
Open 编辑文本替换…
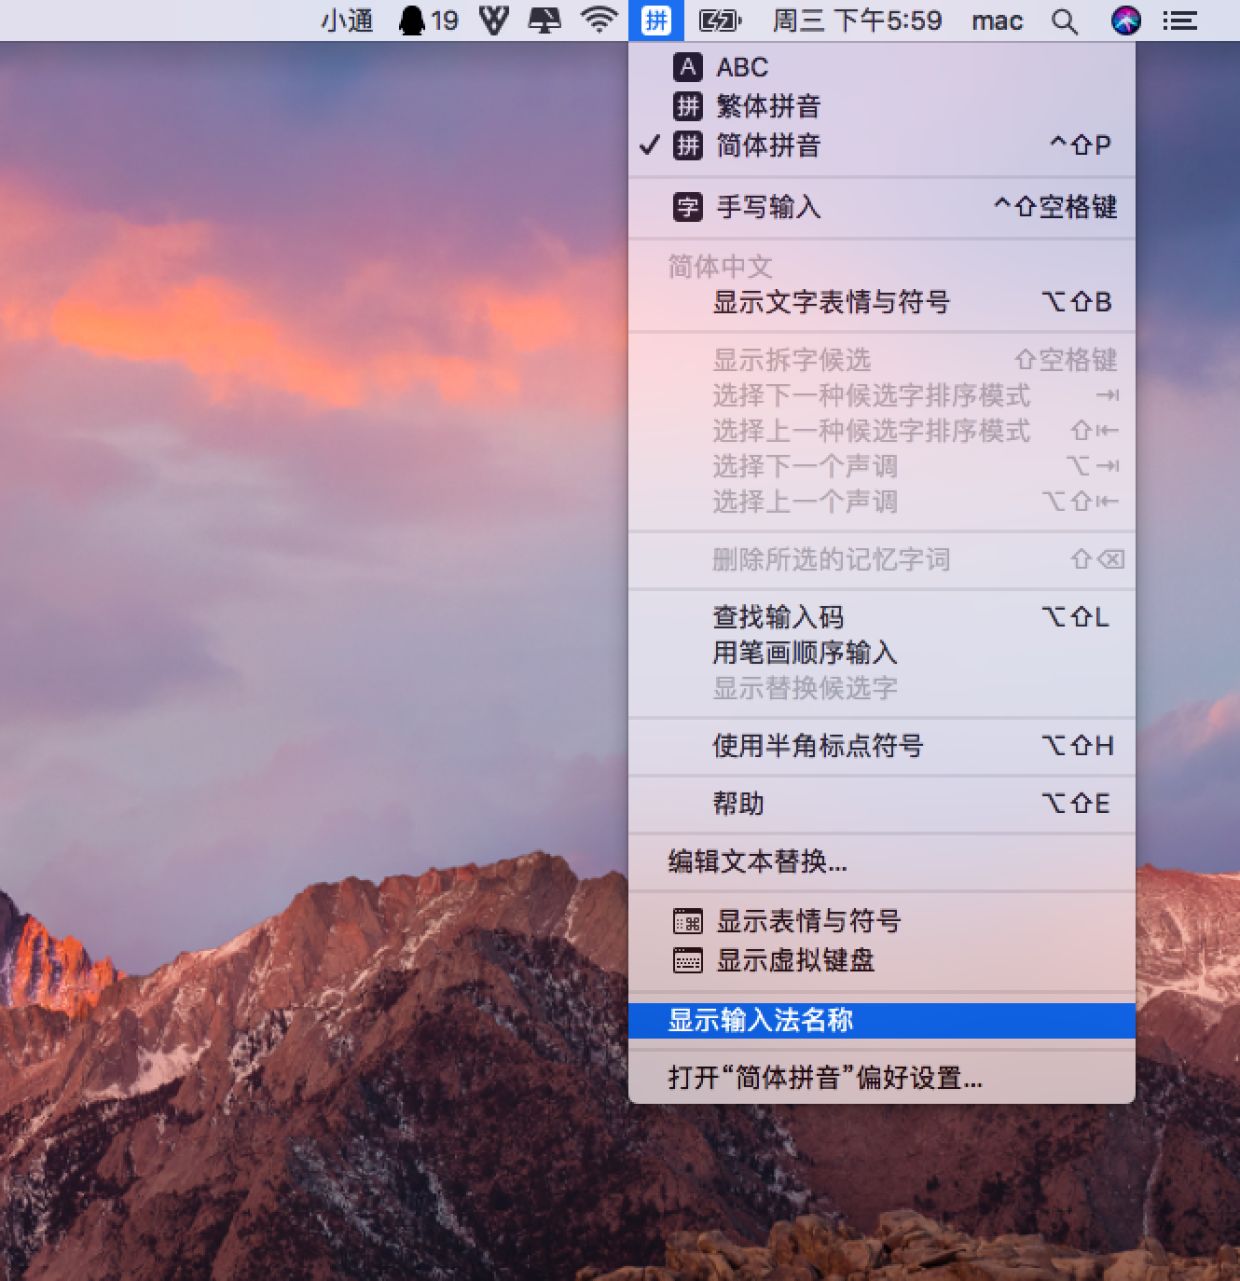882,861
